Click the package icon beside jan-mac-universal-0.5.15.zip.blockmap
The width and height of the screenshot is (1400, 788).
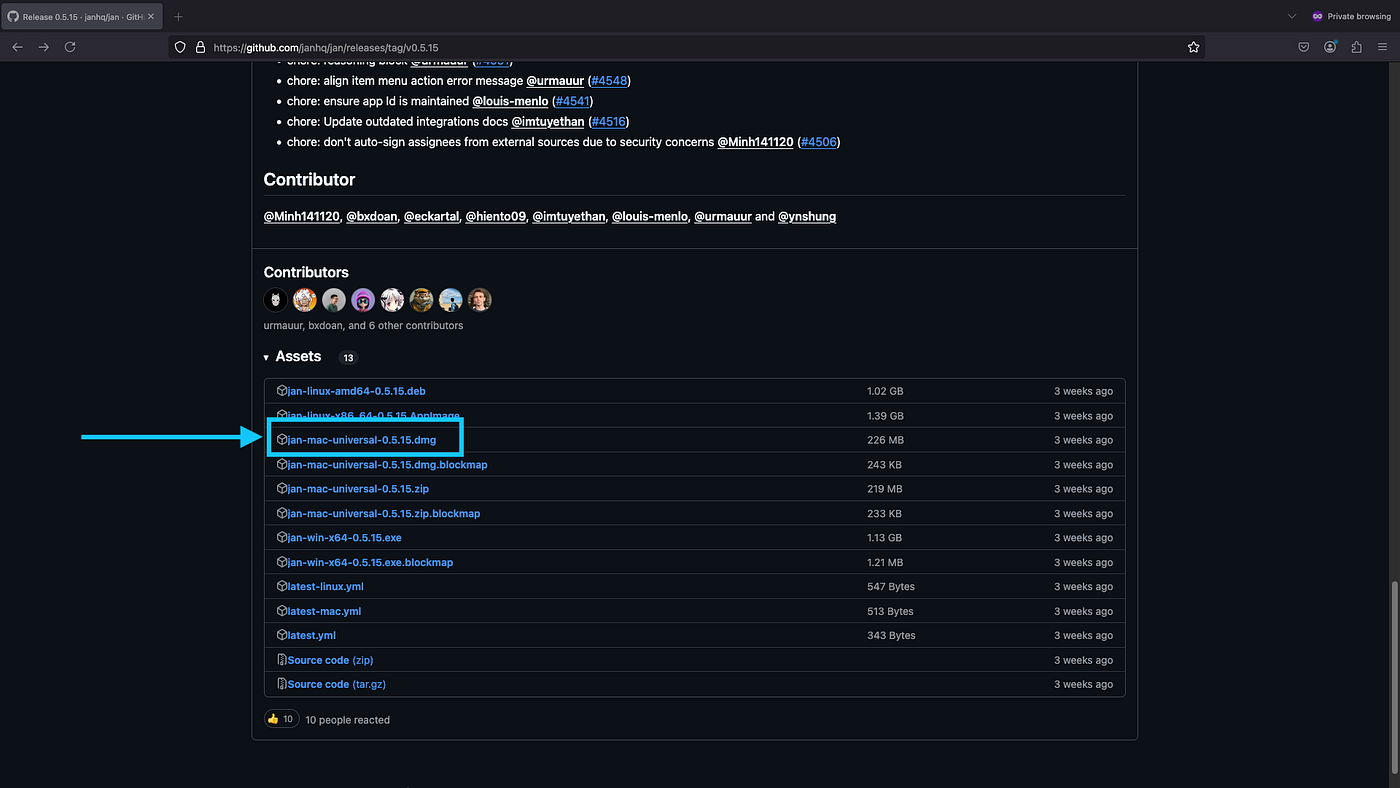[x=282, y=513]
